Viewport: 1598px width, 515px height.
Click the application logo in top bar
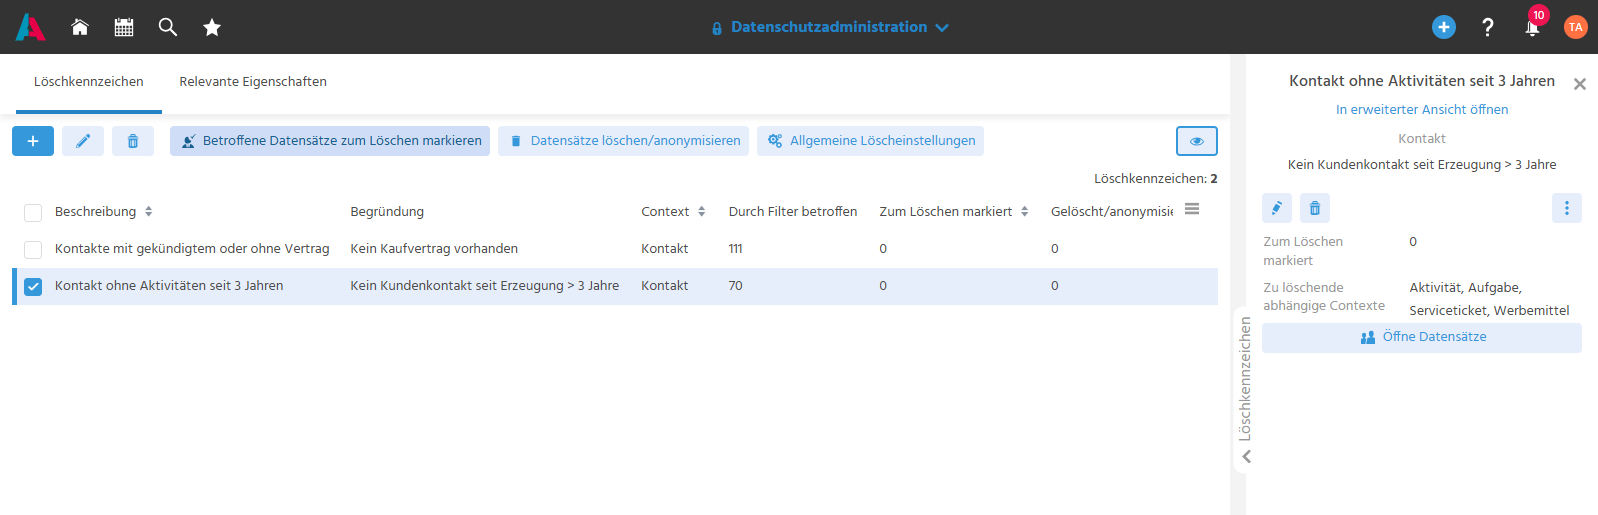pos(30,27)
